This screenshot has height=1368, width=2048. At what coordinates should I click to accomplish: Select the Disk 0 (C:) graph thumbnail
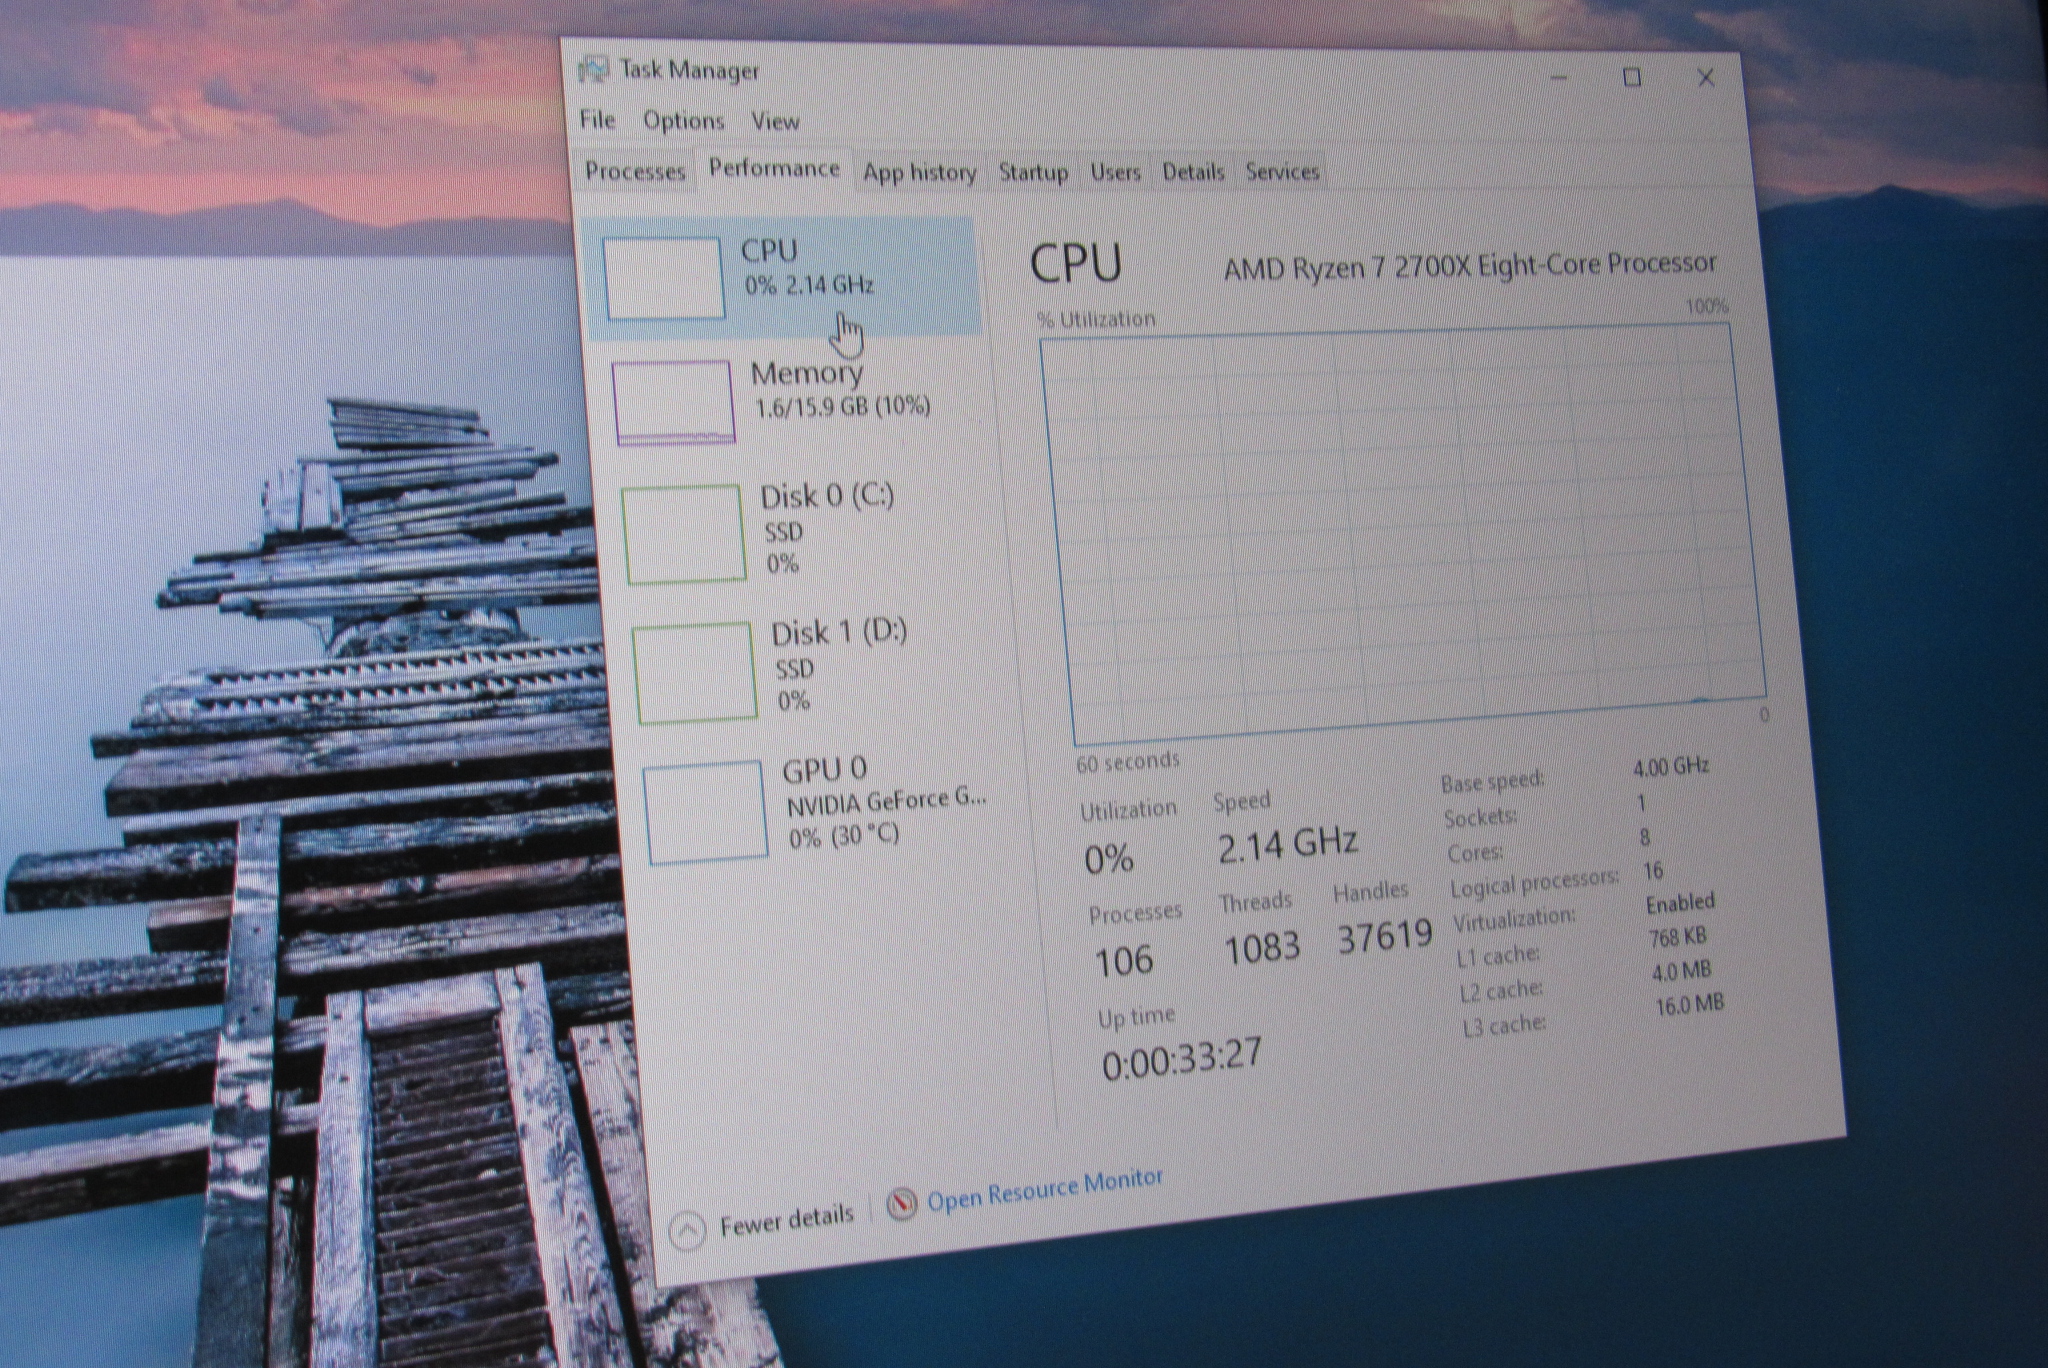(684, 533)
